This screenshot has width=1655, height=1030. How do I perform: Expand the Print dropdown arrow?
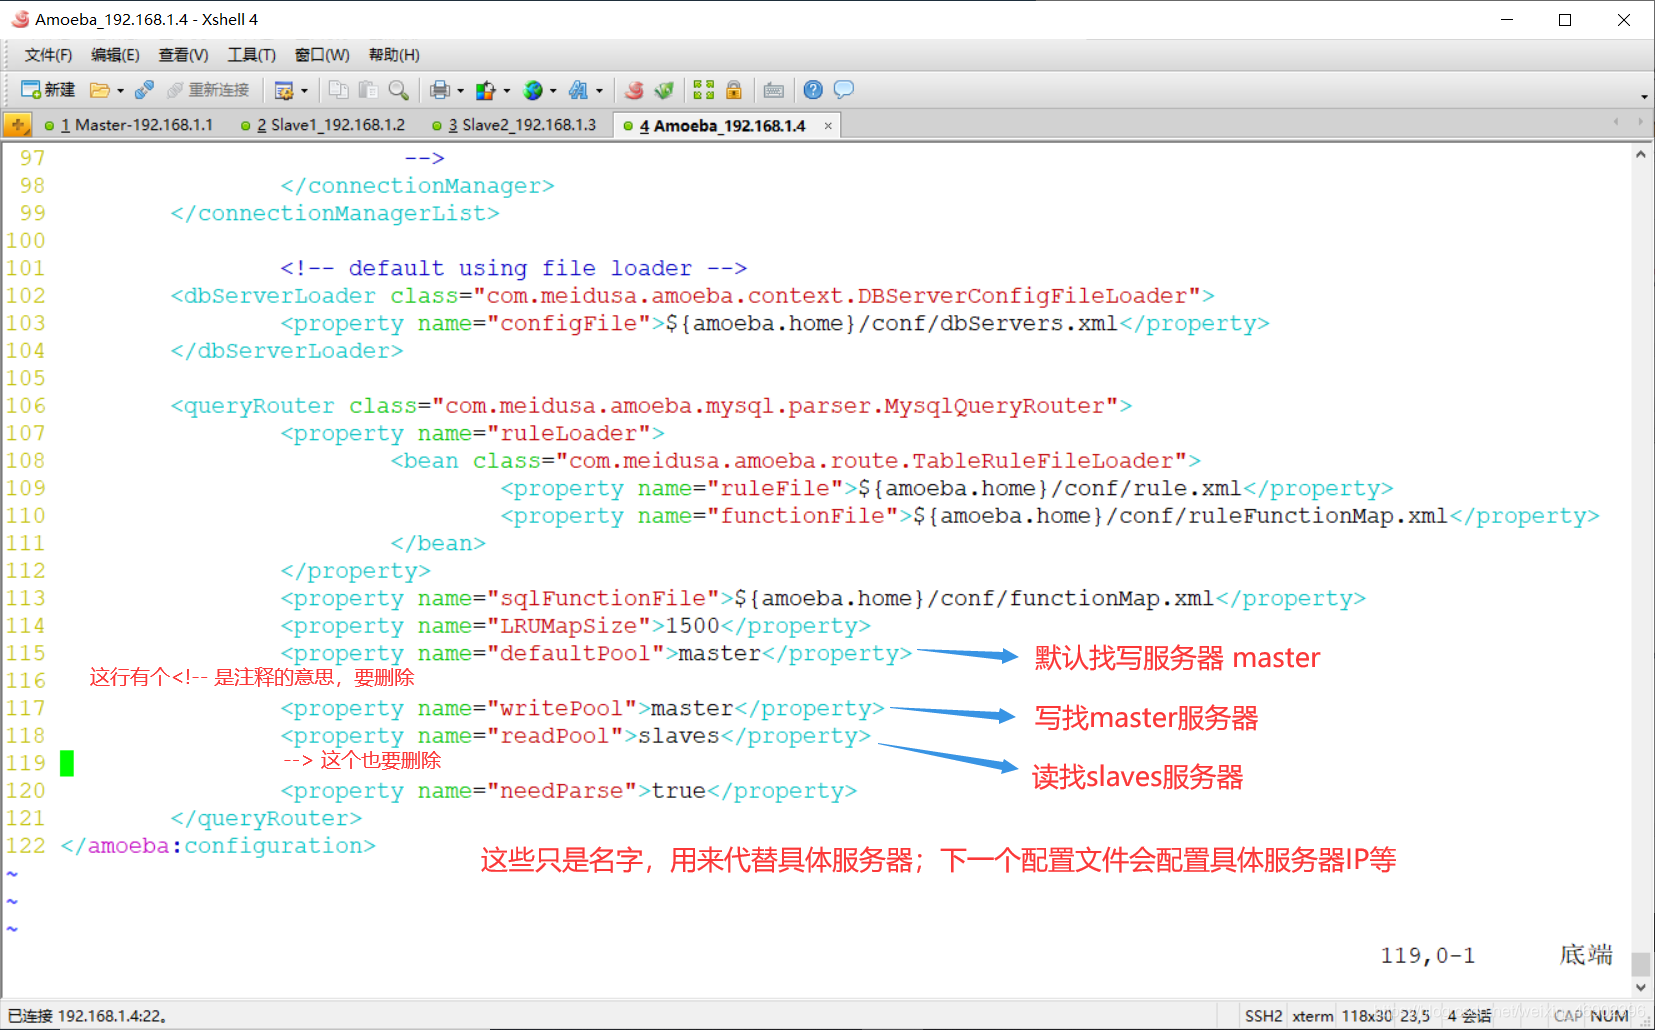click(x=460, y=90)
